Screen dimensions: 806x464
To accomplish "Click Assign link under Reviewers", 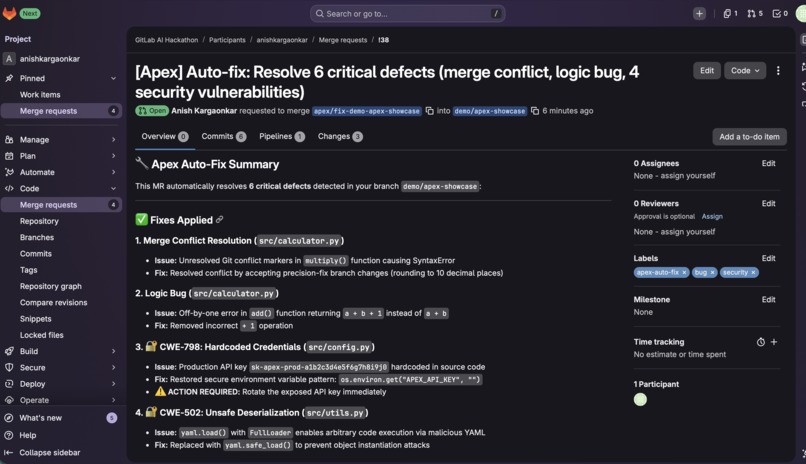I will pos(712,217).
